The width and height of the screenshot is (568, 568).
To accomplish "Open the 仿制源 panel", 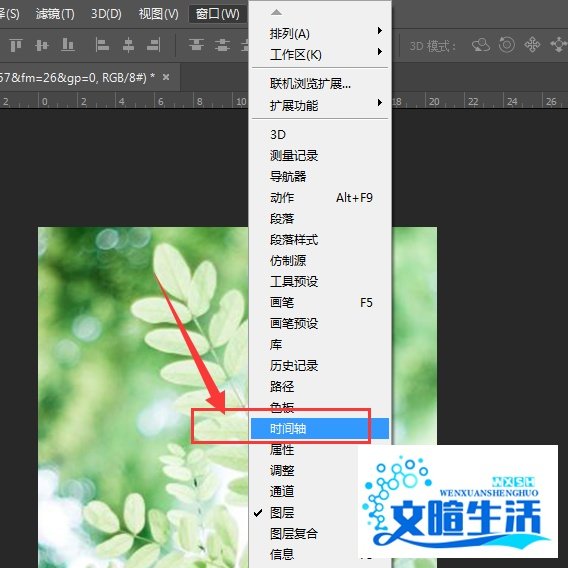I will coord(320,260).
